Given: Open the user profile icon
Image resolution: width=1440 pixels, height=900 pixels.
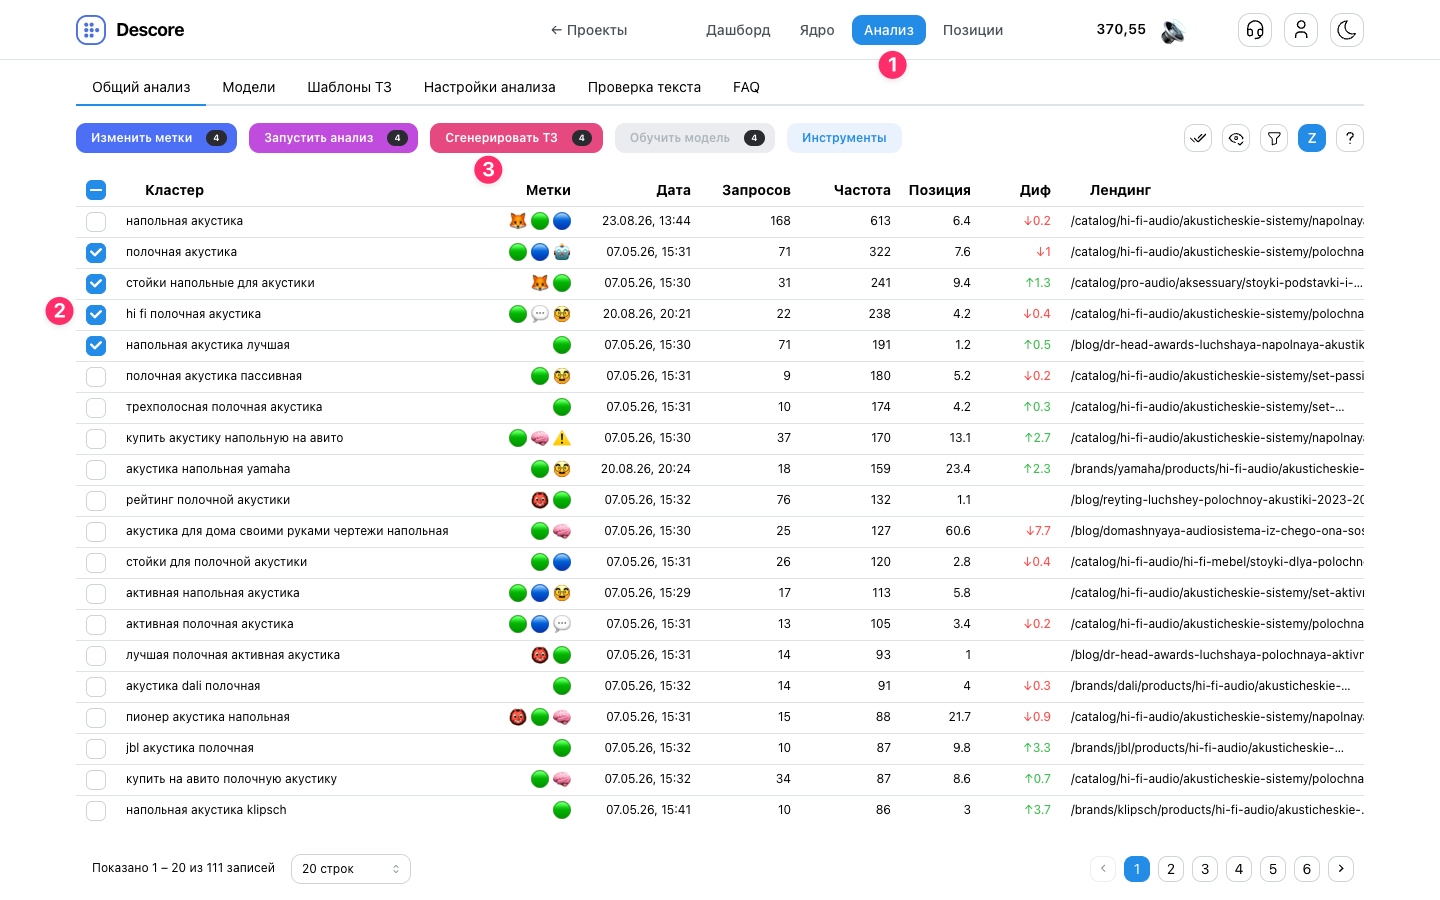Looking at the screenshot, I should coord(1301,30).
